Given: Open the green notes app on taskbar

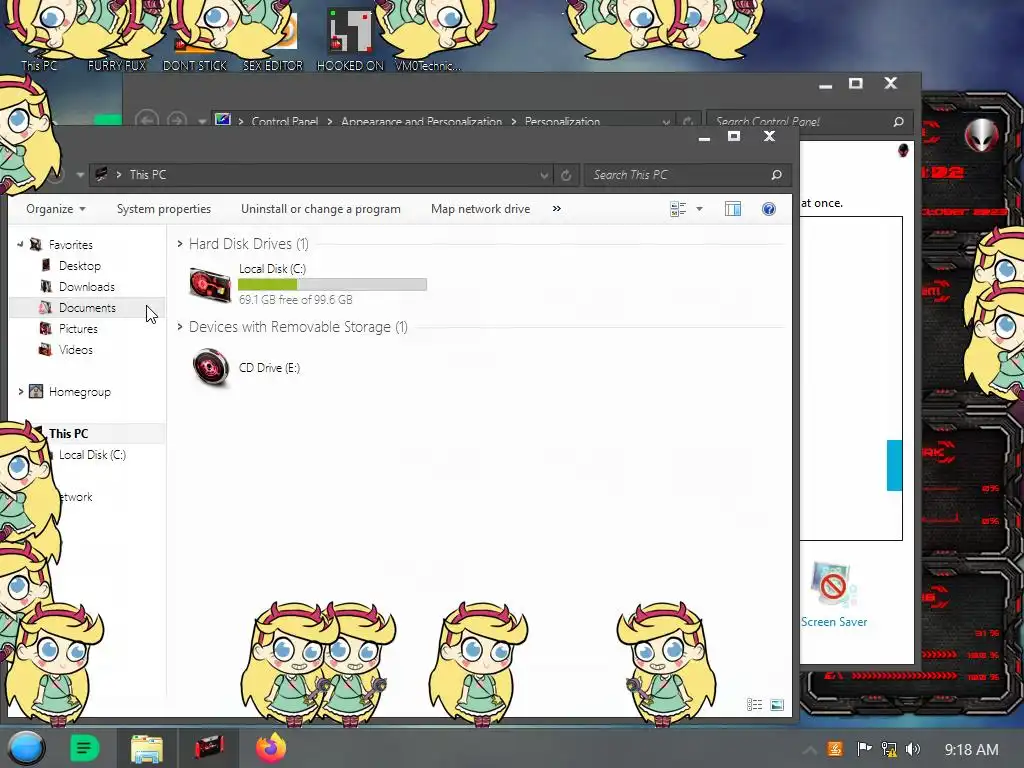Looking at the screenshot, I should tap(84, 748).
